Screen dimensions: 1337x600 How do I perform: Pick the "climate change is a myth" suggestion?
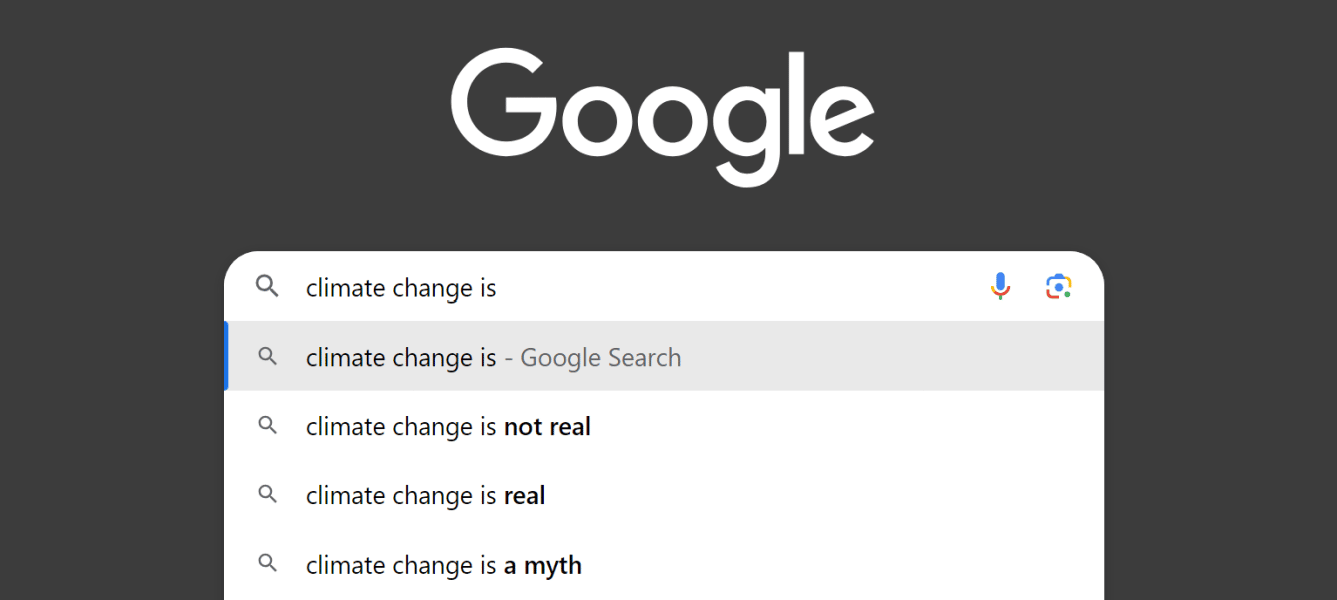click(443, 565)
